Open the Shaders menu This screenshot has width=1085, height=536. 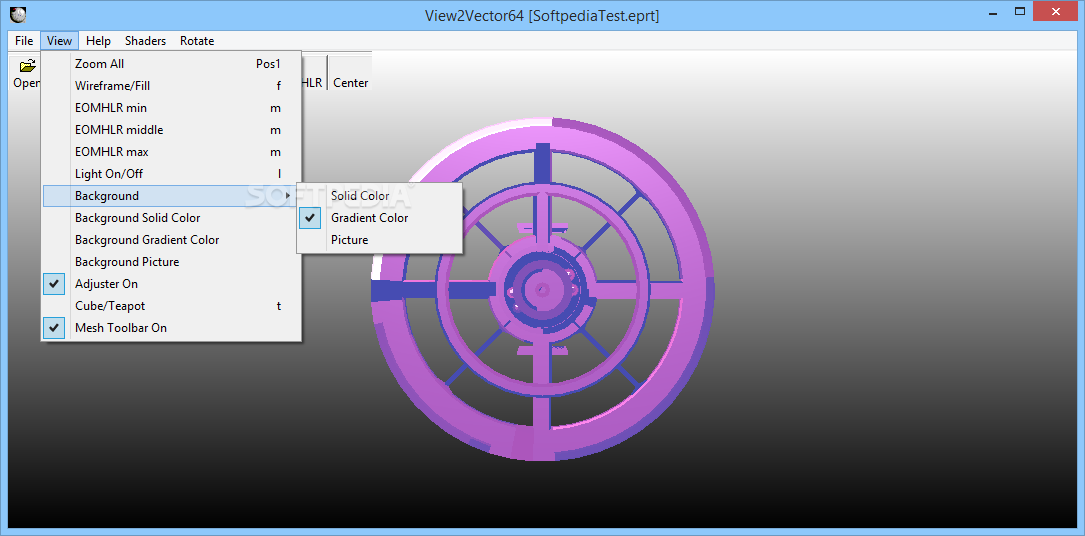pos(145,41)
